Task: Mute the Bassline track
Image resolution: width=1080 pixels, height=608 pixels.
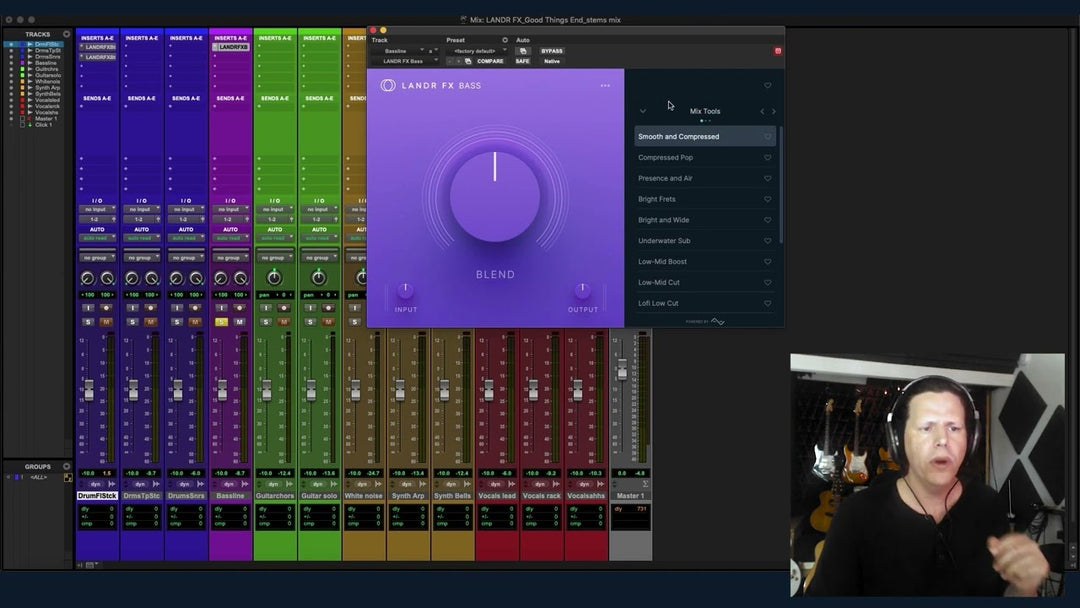Action: 239,322
